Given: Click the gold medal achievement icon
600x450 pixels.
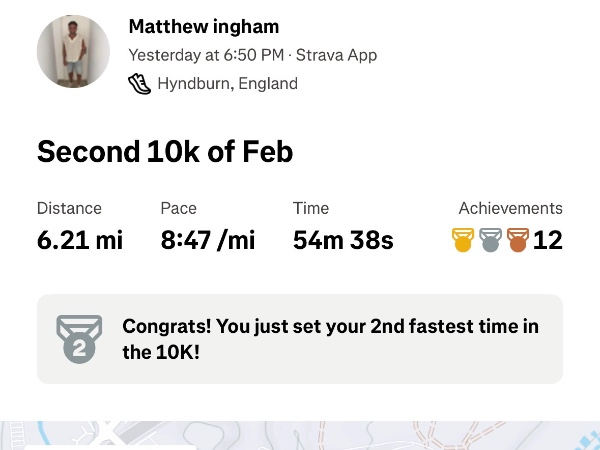Looking at the screenshot, I should [463, 241].
